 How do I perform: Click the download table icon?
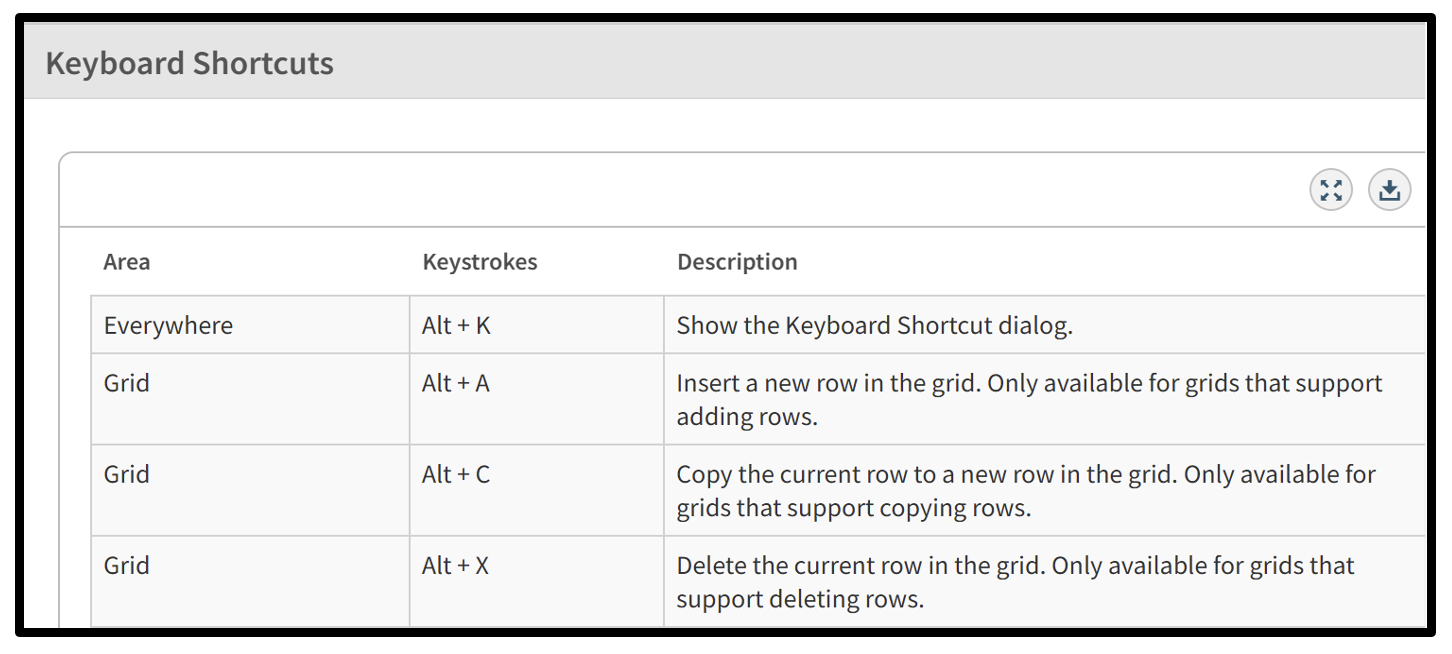click(1389, 190)
